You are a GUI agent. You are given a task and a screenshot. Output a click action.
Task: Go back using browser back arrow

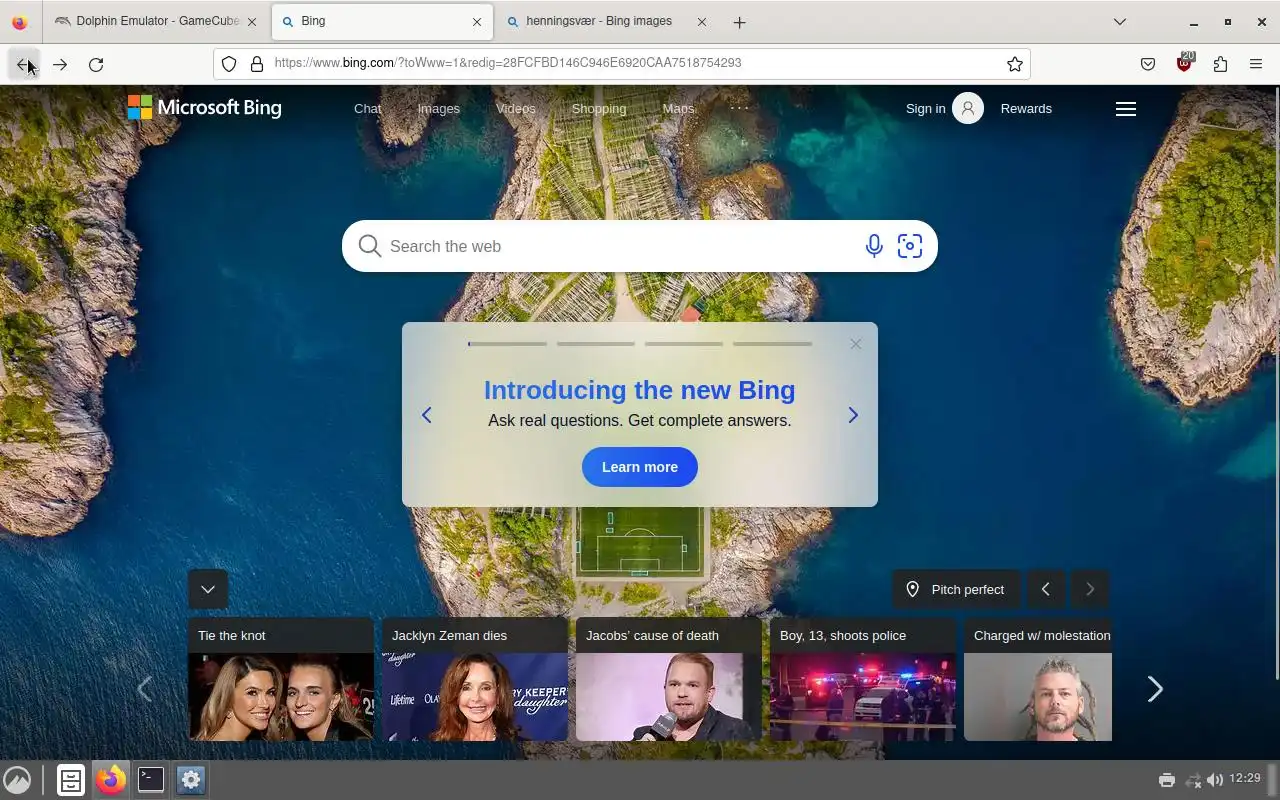click(x=24, y=64)
